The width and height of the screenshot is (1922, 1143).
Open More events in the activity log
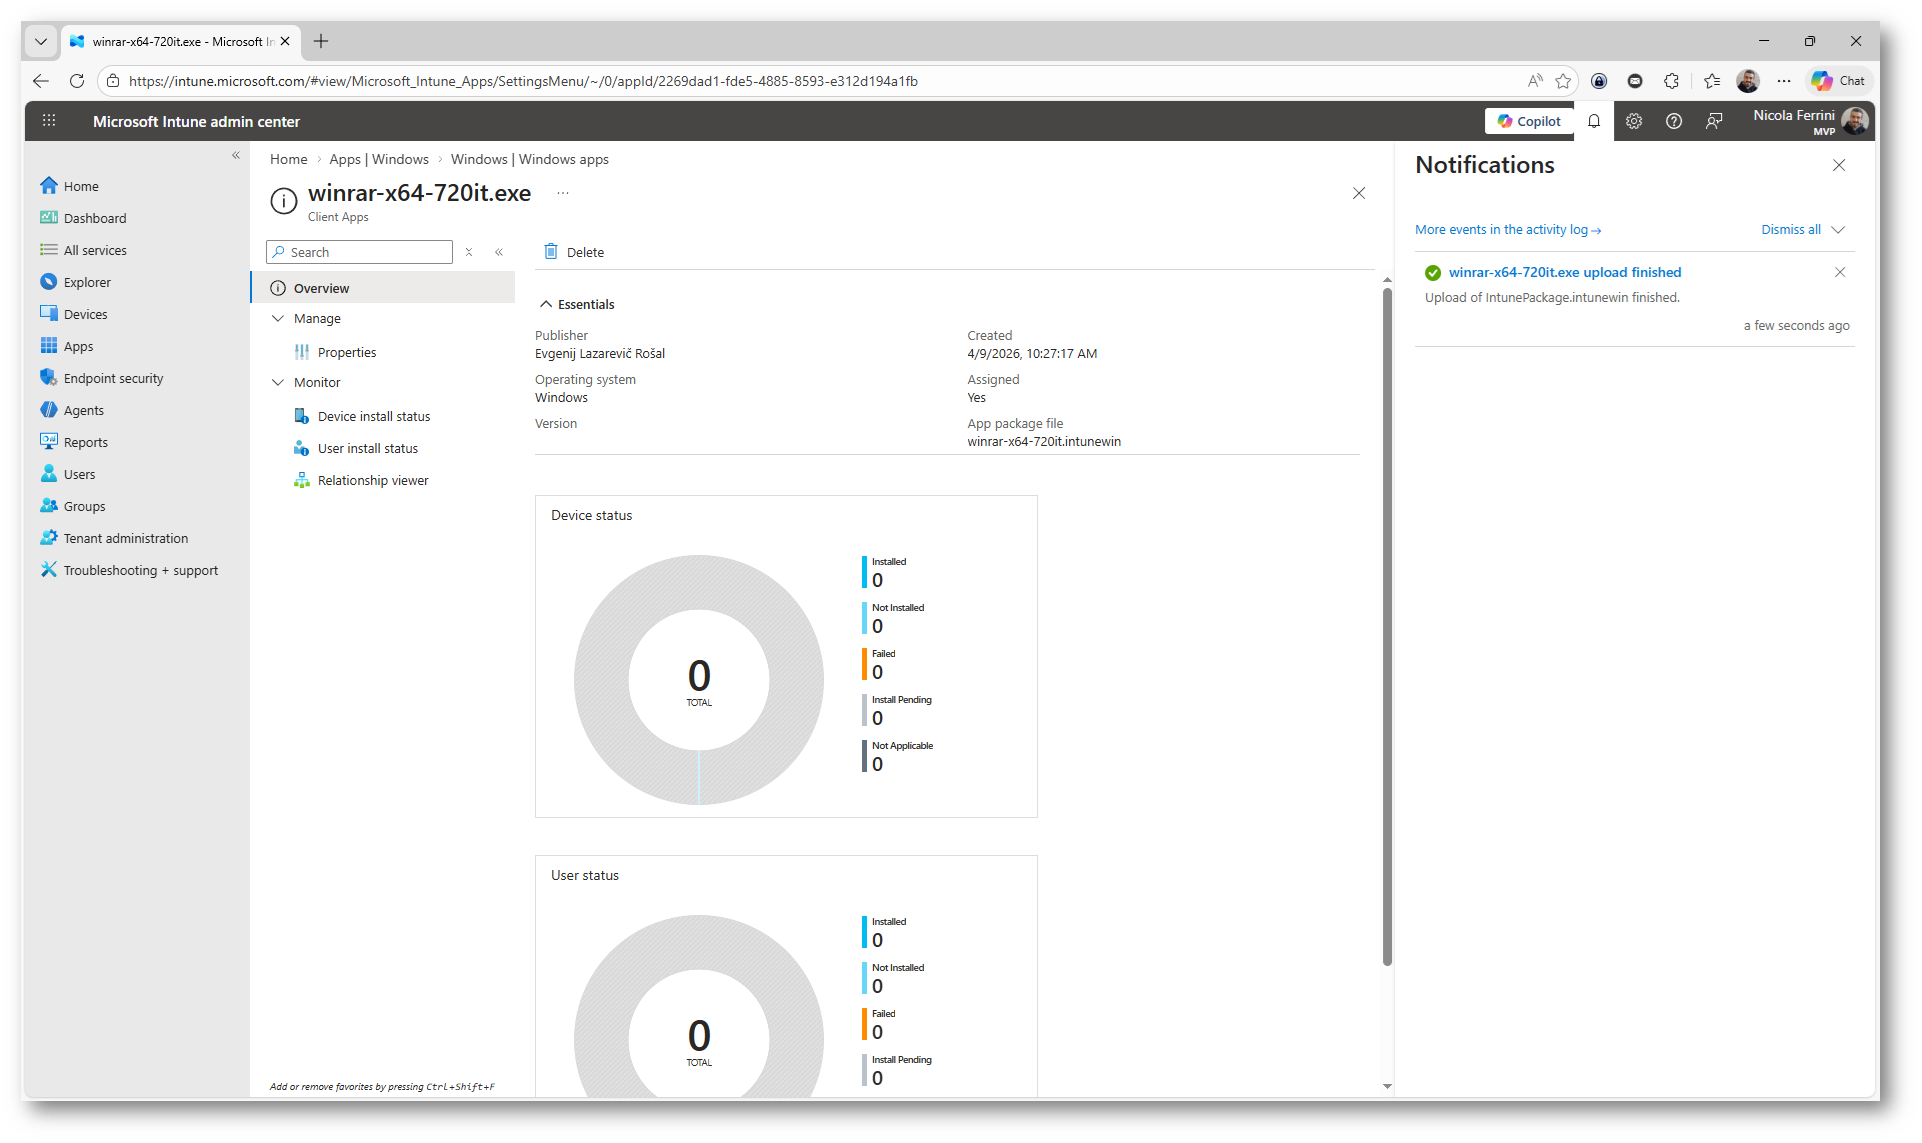1507,230
